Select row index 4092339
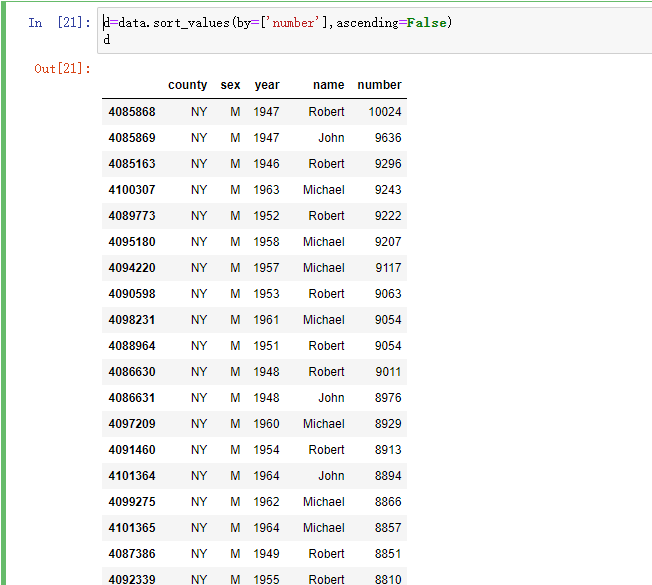This screenshot has width=652, height=585. 132,579
